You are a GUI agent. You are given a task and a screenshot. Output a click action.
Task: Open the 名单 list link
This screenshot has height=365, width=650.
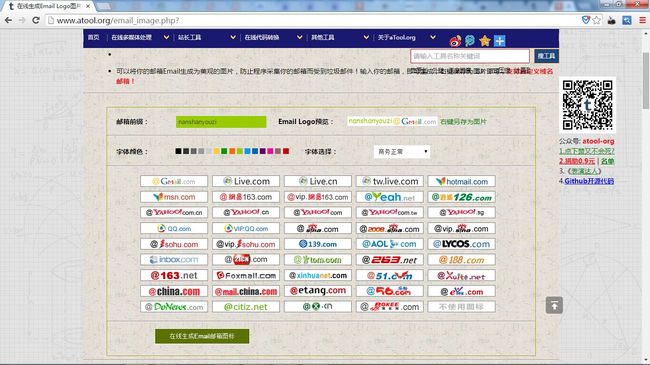click(607, 161)
